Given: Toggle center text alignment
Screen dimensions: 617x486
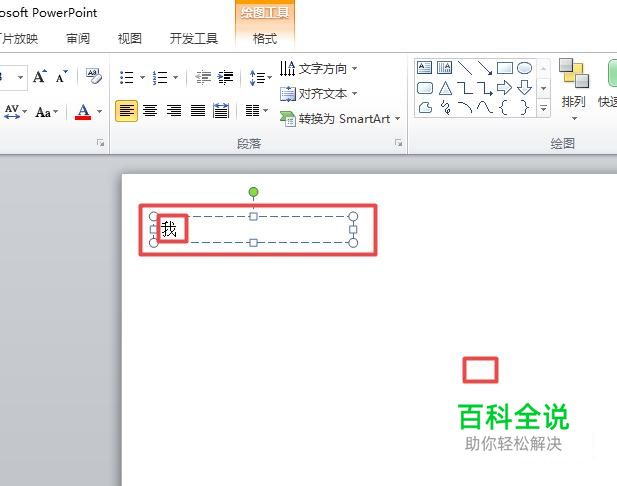Looking at the screenshot, I should point(150,111).
